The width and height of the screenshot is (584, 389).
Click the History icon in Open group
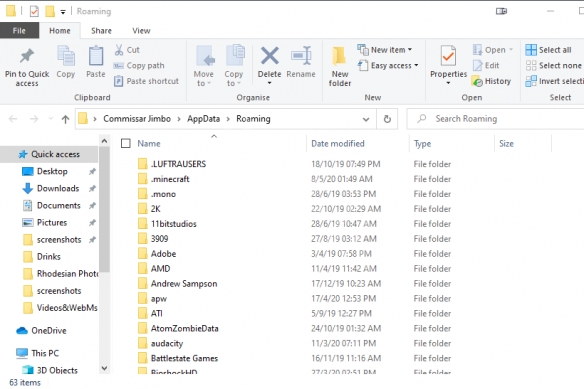(x=477, y=81)
